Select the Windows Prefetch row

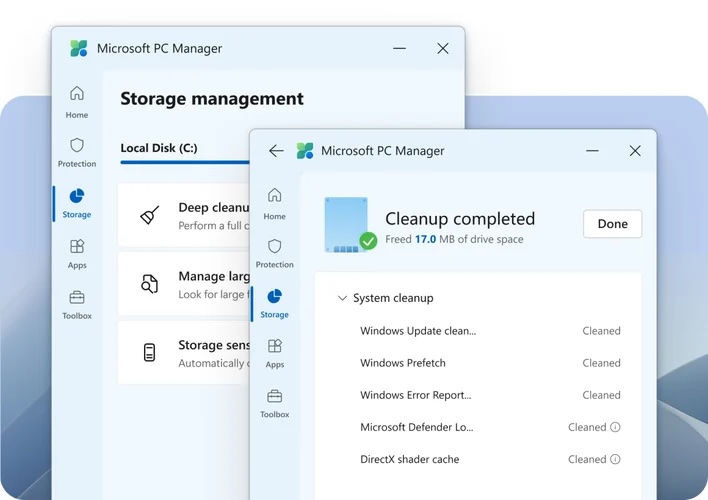coord(403,363)
